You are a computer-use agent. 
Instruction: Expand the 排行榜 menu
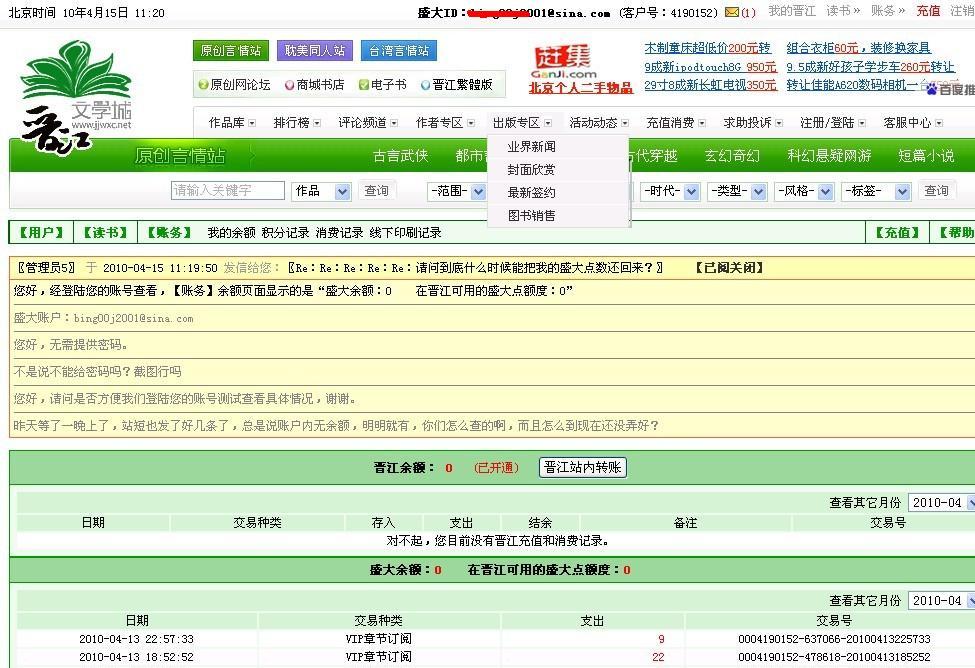click(297, 123)
